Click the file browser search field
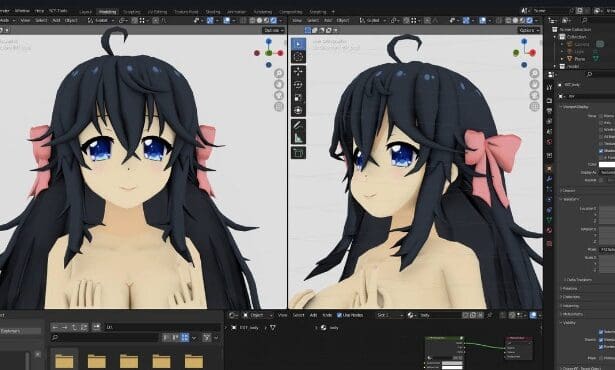This screenshot has width=615, height=370. (105, 337)
